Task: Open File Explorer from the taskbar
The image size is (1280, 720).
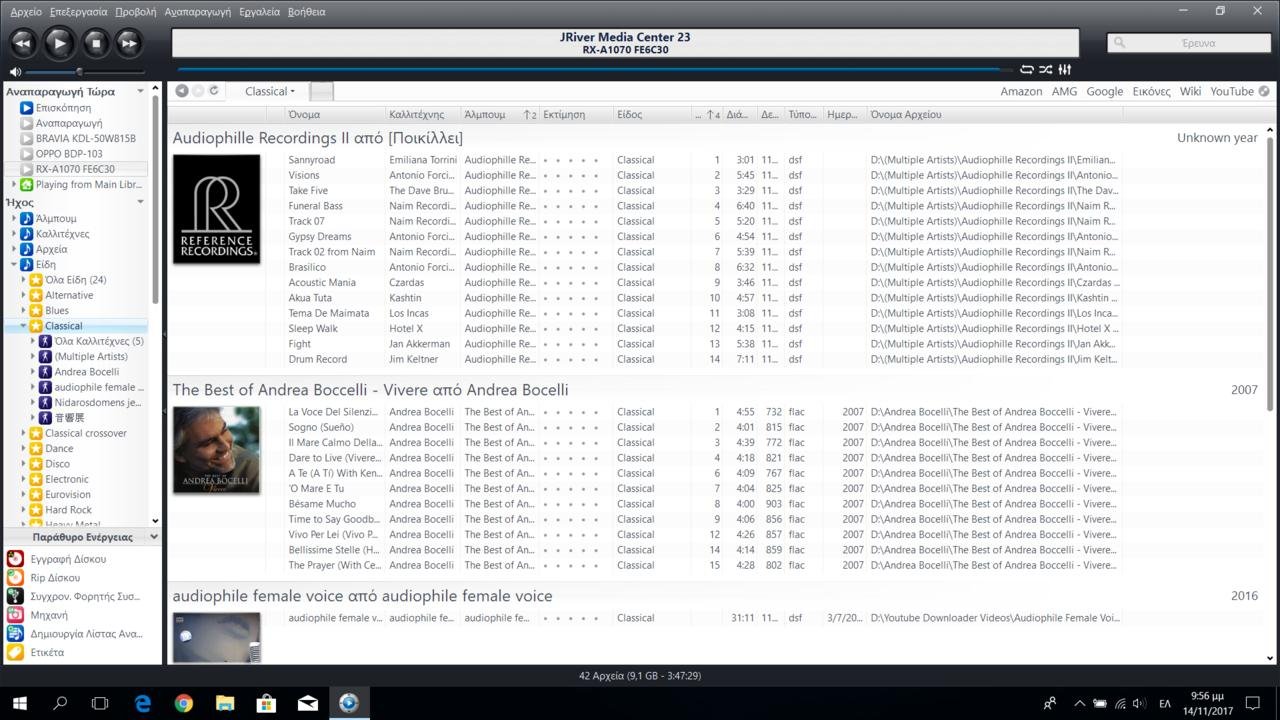Action: [x=225, y=703]
